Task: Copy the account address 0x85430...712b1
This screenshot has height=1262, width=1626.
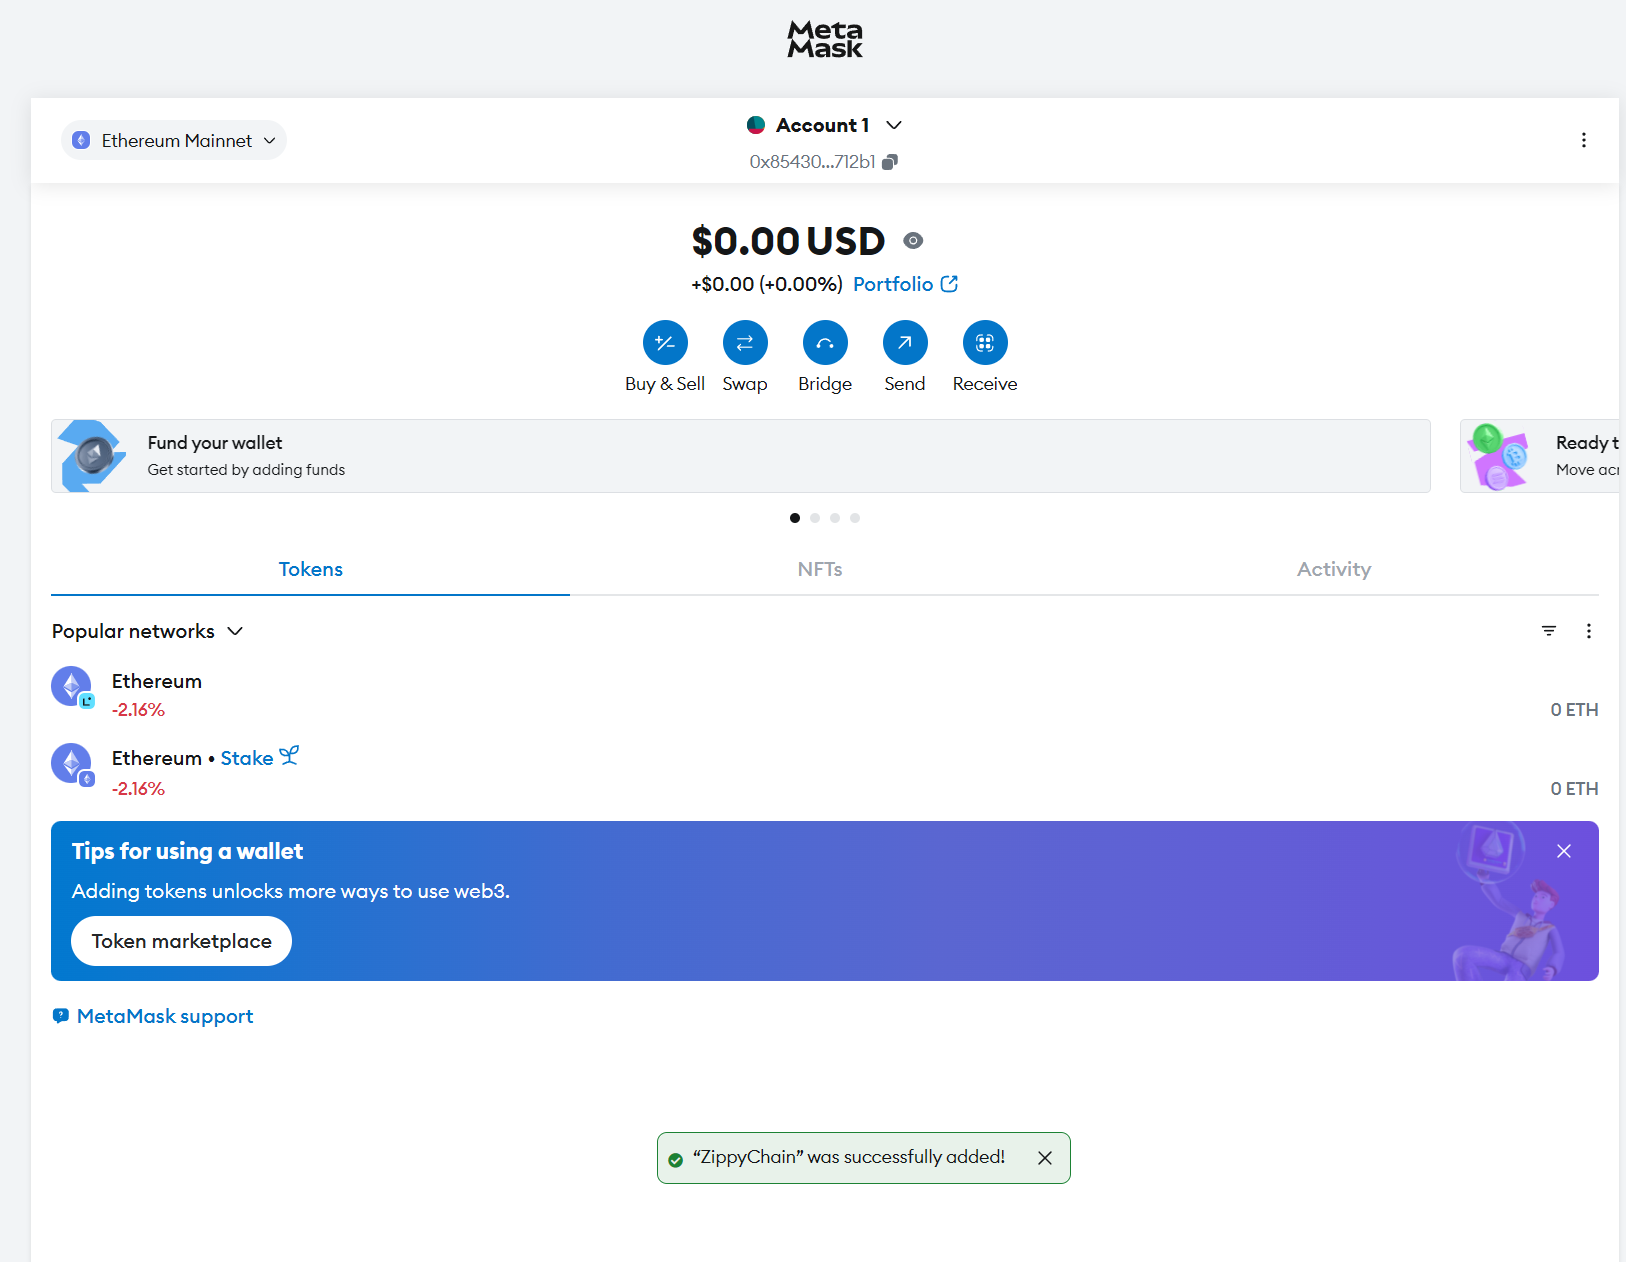Action: tap(890, 162)
